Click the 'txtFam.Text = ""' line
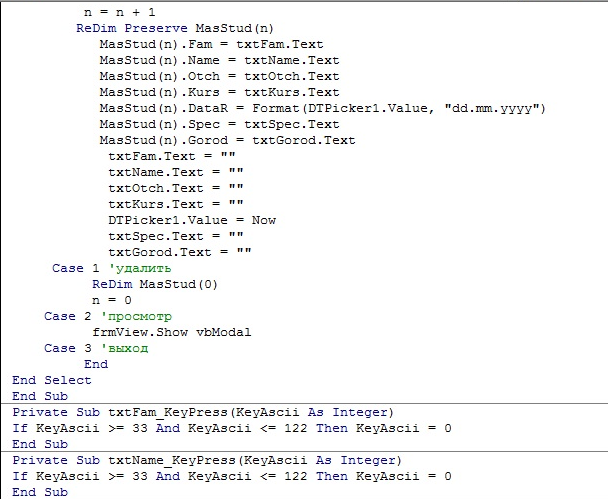608x499 pixels. 172,156
